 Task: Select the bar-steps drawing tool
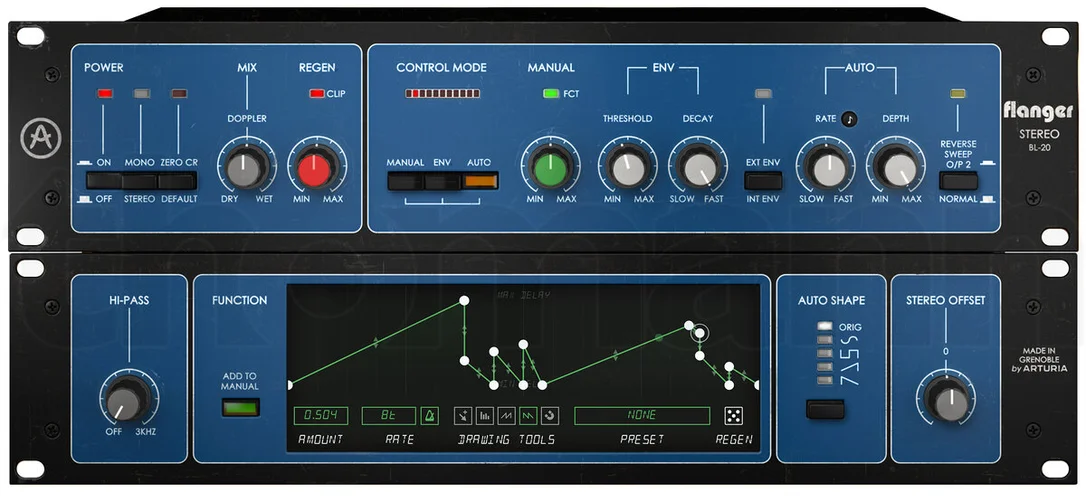pyautogui.click(x=485, y=415)
